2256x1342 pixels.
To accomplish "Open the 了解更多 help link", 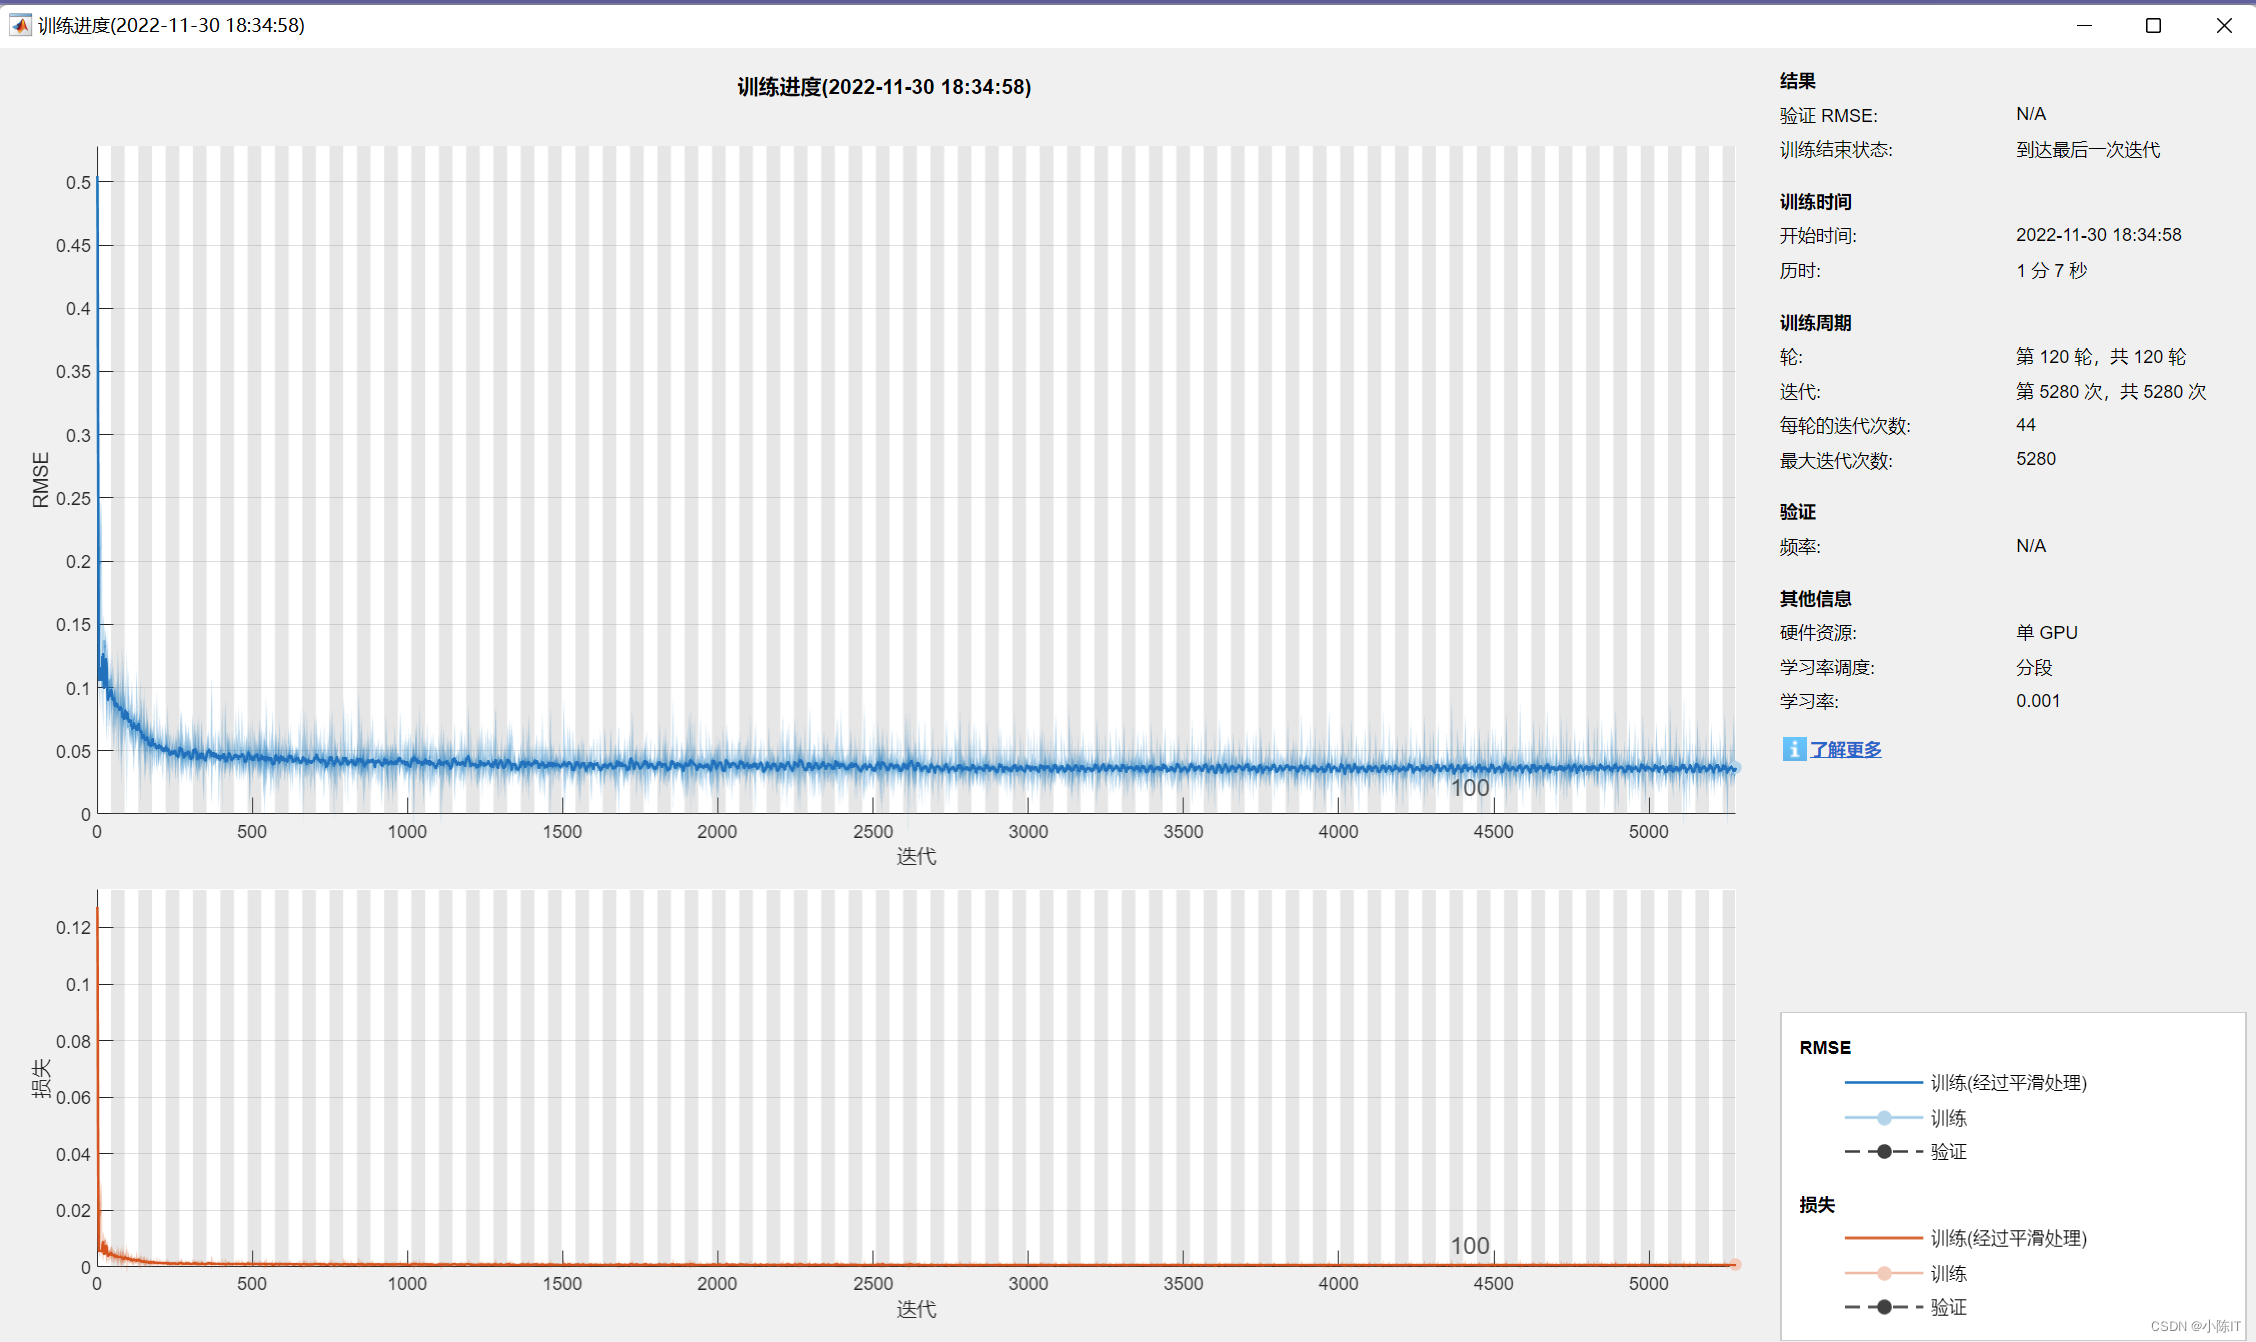I will (x=1846, y=749).
